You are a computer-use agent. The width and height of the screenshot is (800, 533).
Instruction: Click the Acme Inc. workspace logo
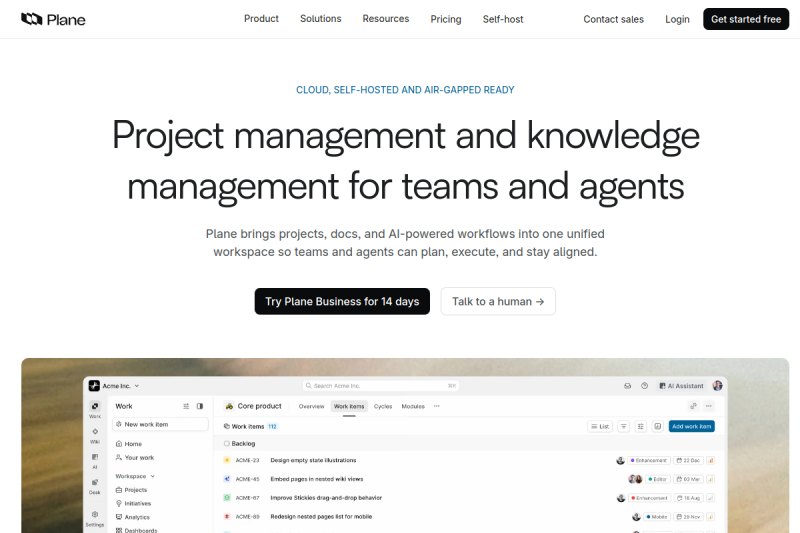pyautogui.click(x=94, y=386)
